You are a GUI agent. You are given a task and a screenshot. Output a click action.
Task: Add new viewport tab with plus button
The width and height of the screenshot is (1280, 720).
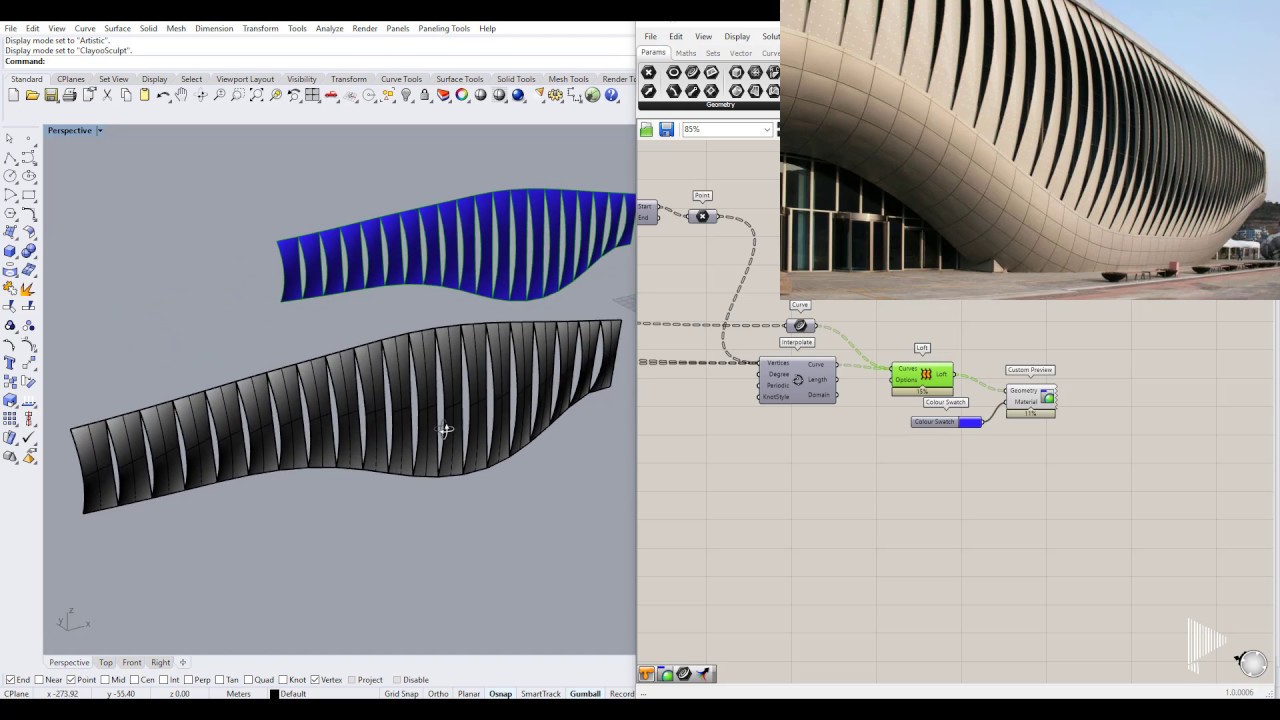pyautogui.click(x=183, y=662)
